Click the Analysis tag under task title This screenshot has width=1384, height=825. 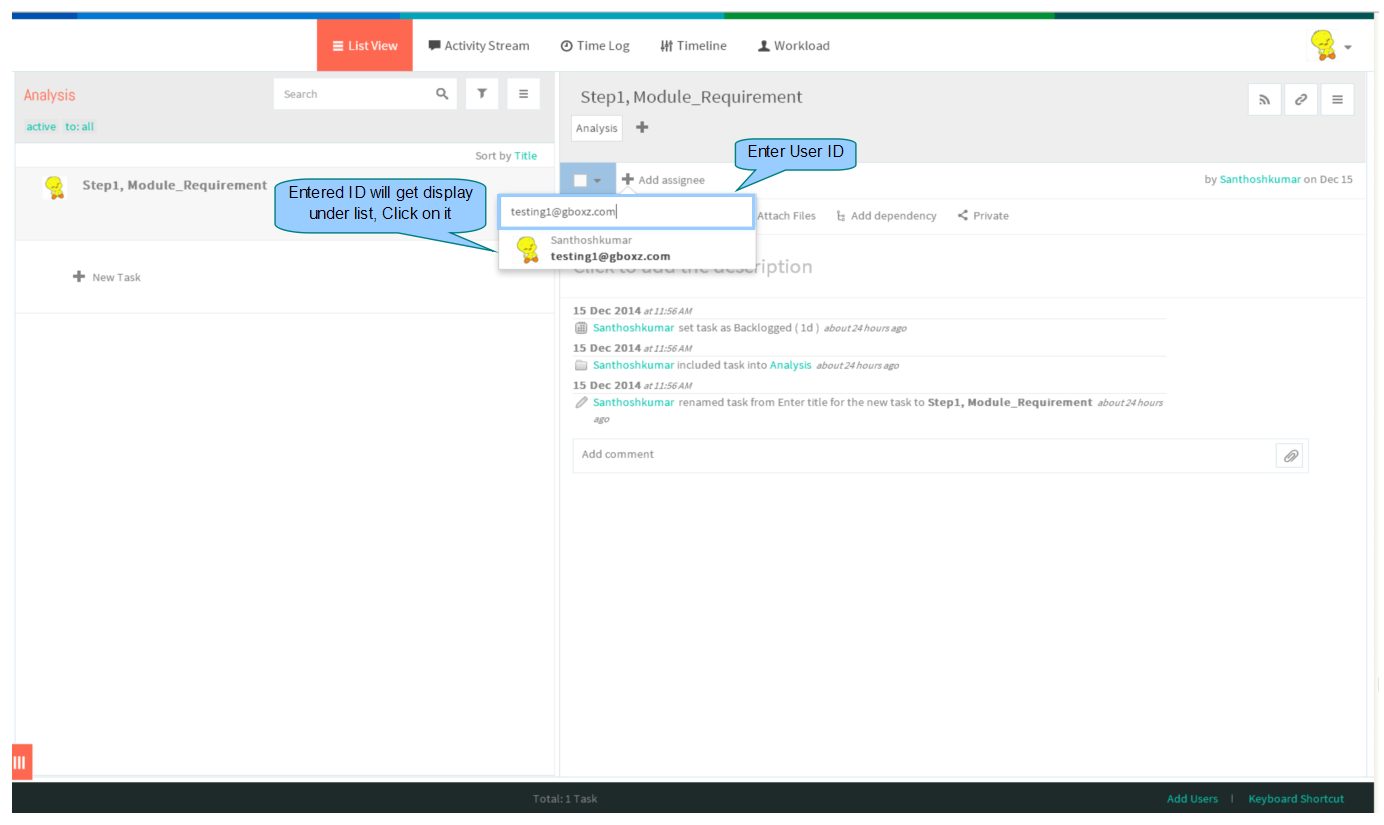pos(597,128)
